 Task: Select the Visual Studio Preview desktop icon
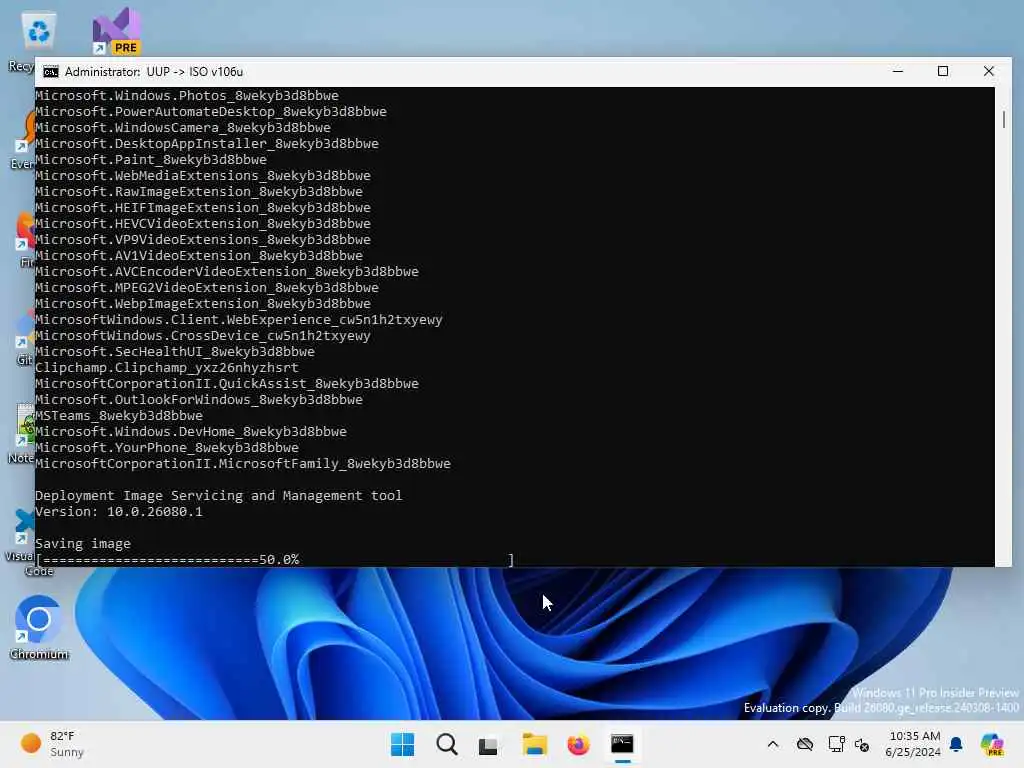pyautogui.click(x=117, y=31)
